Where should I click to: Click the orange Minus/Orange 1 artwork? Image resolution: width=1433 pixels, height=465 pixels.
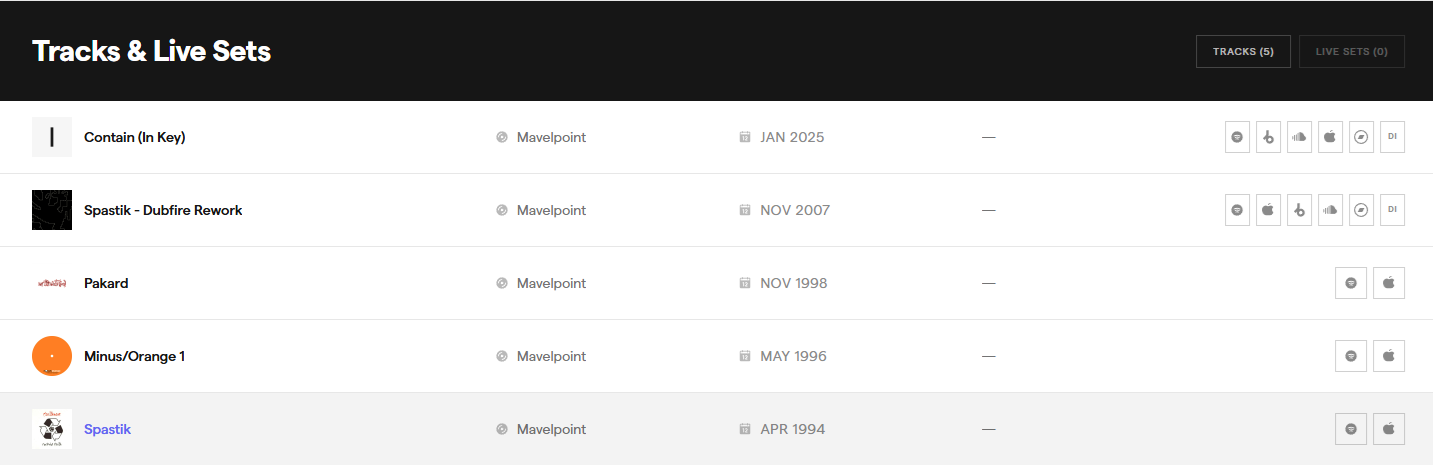coord(52,356)
